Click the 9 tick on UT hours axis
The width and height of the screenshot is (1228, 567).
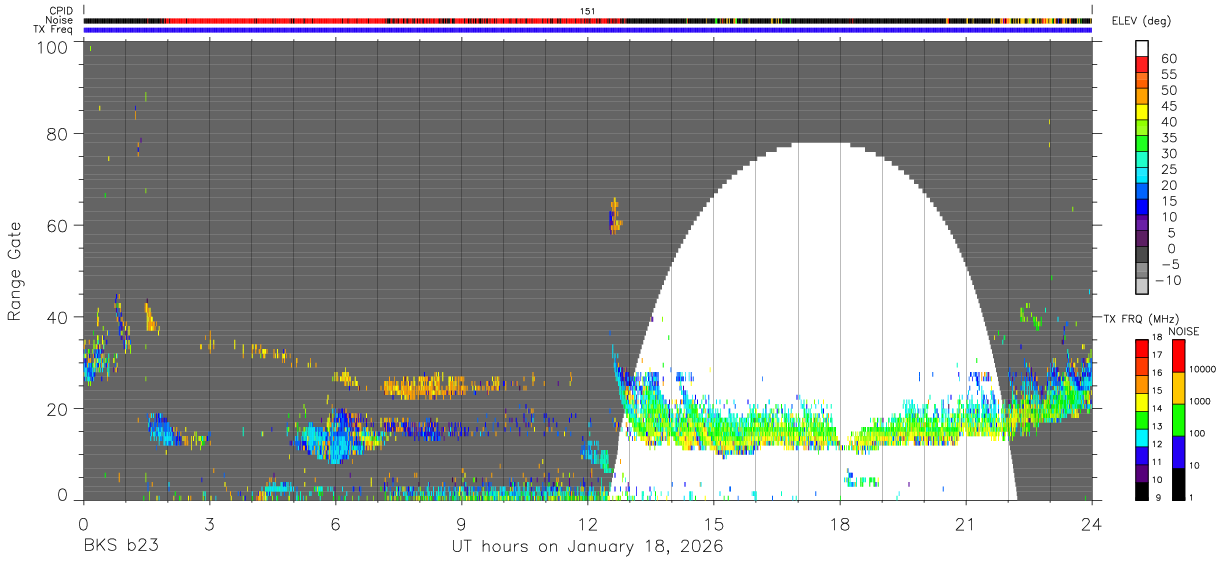tap(461, 522)
